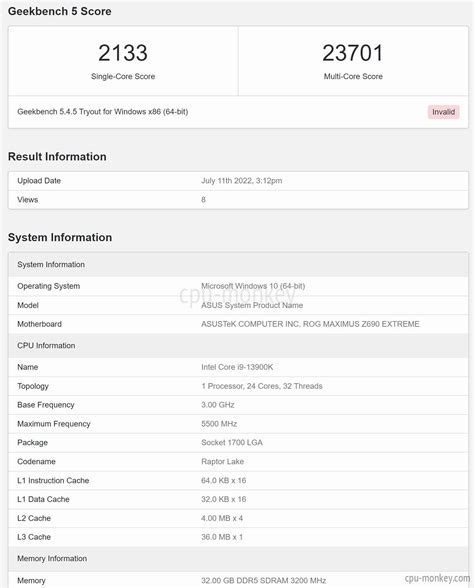Click the L1 Data Cache label

point(44,499)
